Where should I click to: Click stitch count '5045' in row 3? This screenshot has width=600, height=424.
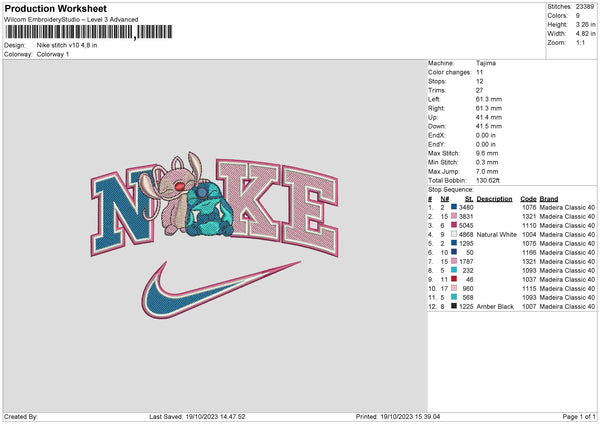466,225
